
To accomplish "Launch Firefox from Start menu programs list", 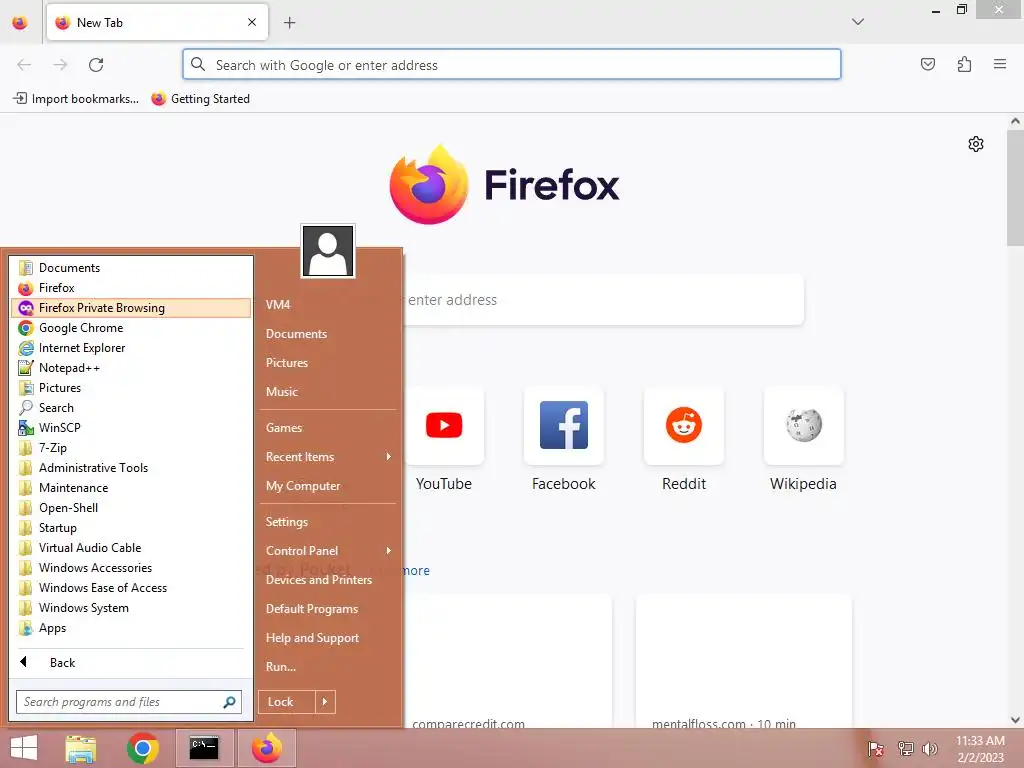I will pyautogui.click(x=131, y=288).
